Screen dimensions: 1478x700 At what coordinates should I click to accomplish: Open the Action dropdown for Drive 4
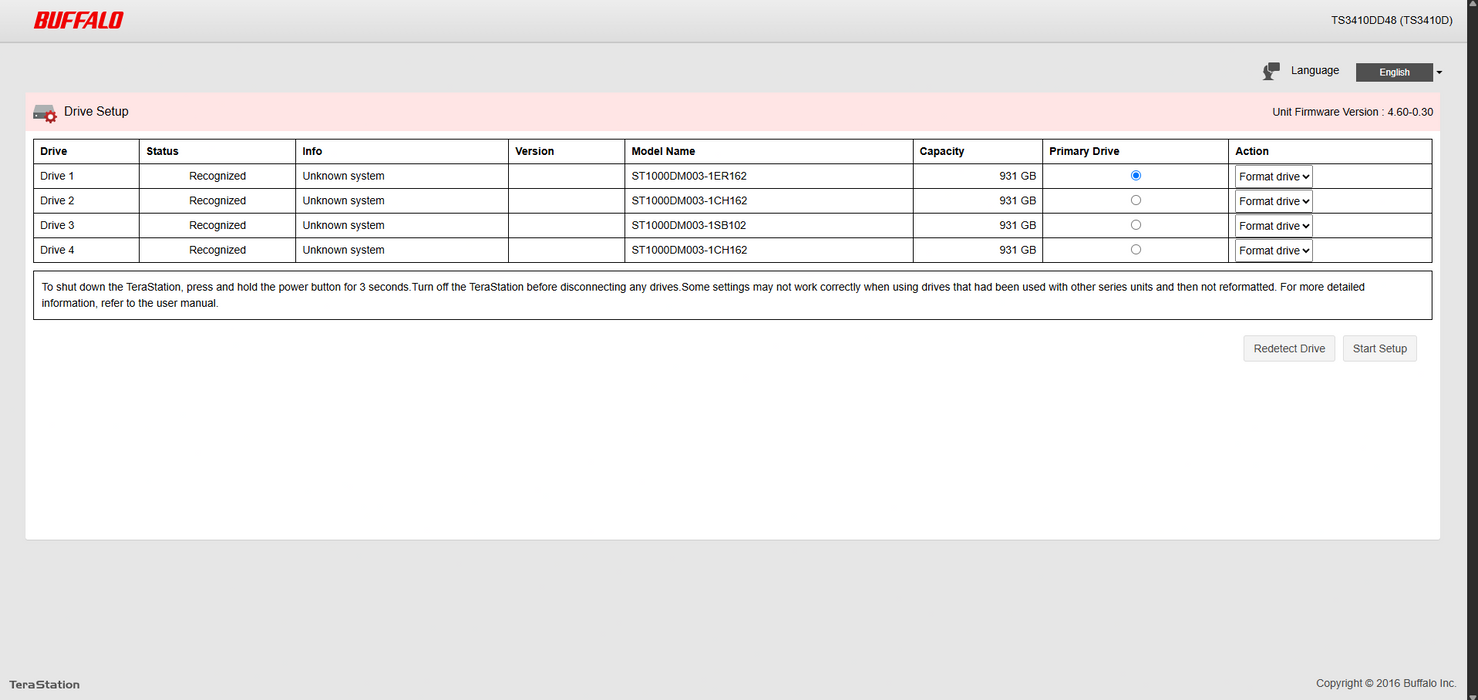(x=1273, y=251)
